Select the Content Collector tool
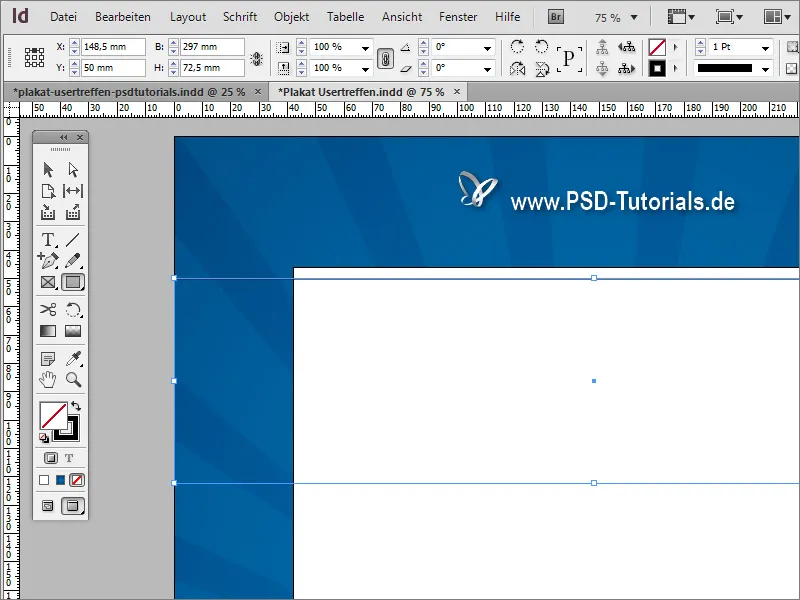The height and width of the screenshot is (600, 800). [48, 212]
